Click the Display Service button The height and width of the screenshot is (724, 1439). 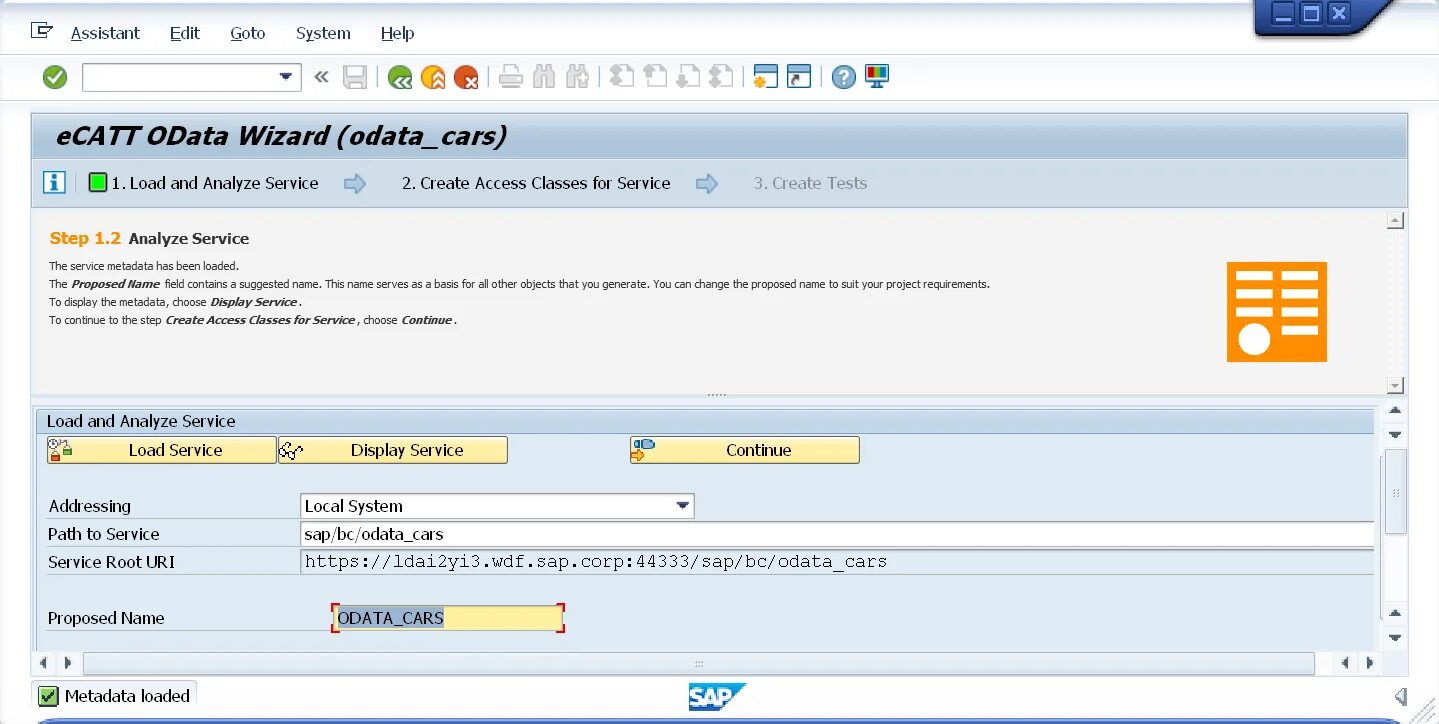(393, 450)
